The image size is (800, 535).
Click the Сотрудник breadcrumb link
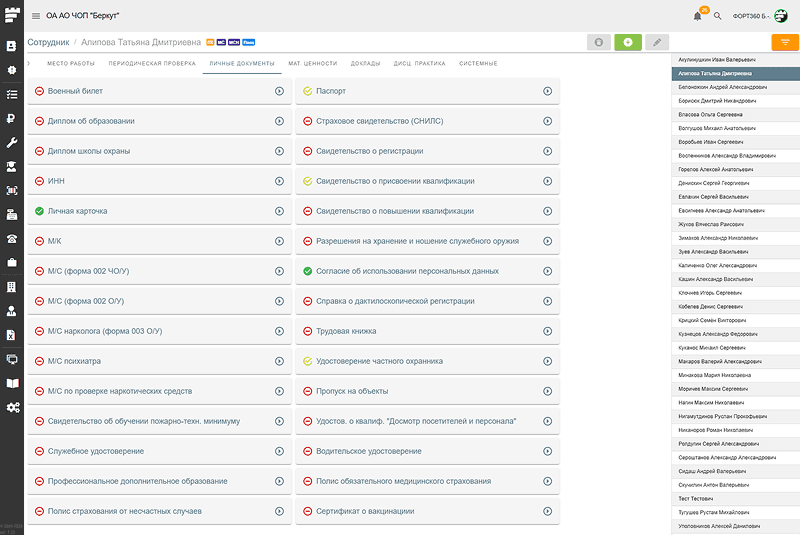(48, 43)
